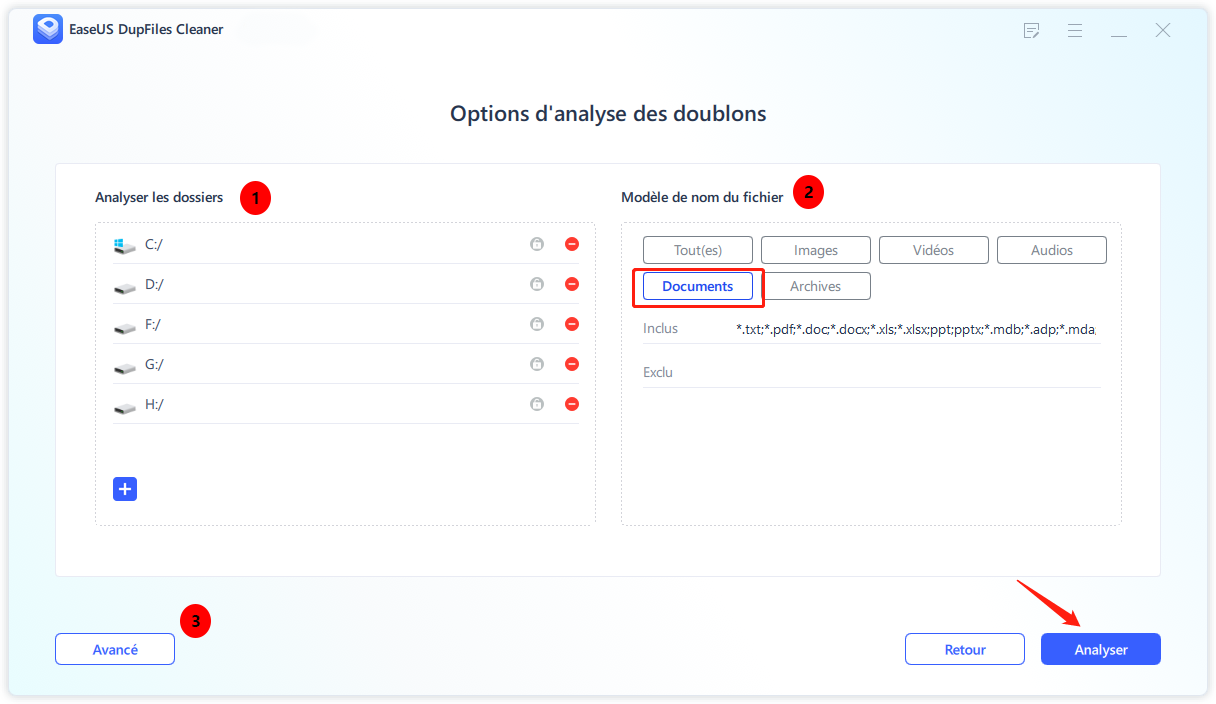The height and width of the screenshot is (704, 1216).
Task: Toggle the lock icon for C:/ drive
Action: (537, 244)
